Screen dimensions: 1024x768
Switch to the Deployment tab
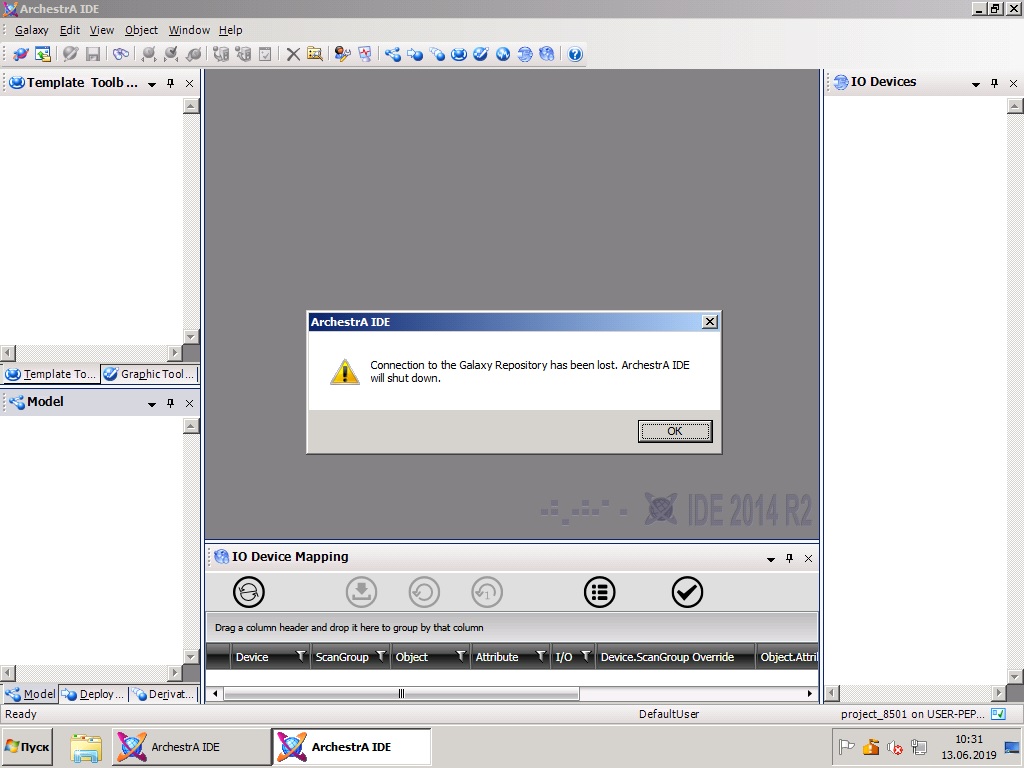point(93,694)
